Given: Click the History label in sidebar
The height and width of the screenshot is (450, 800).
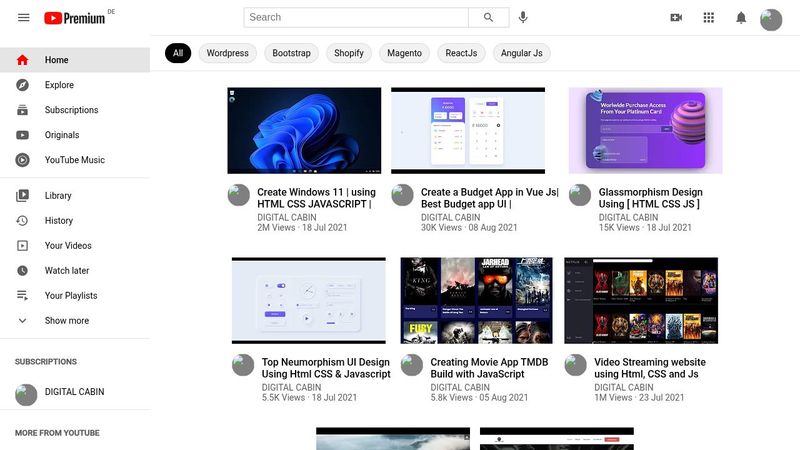Looking at the screenshot, I should [x=59, y=220].
